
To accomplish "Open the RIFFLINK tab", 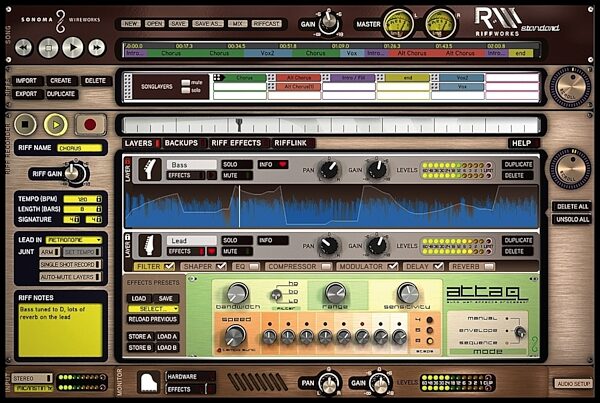I will 293,143.
